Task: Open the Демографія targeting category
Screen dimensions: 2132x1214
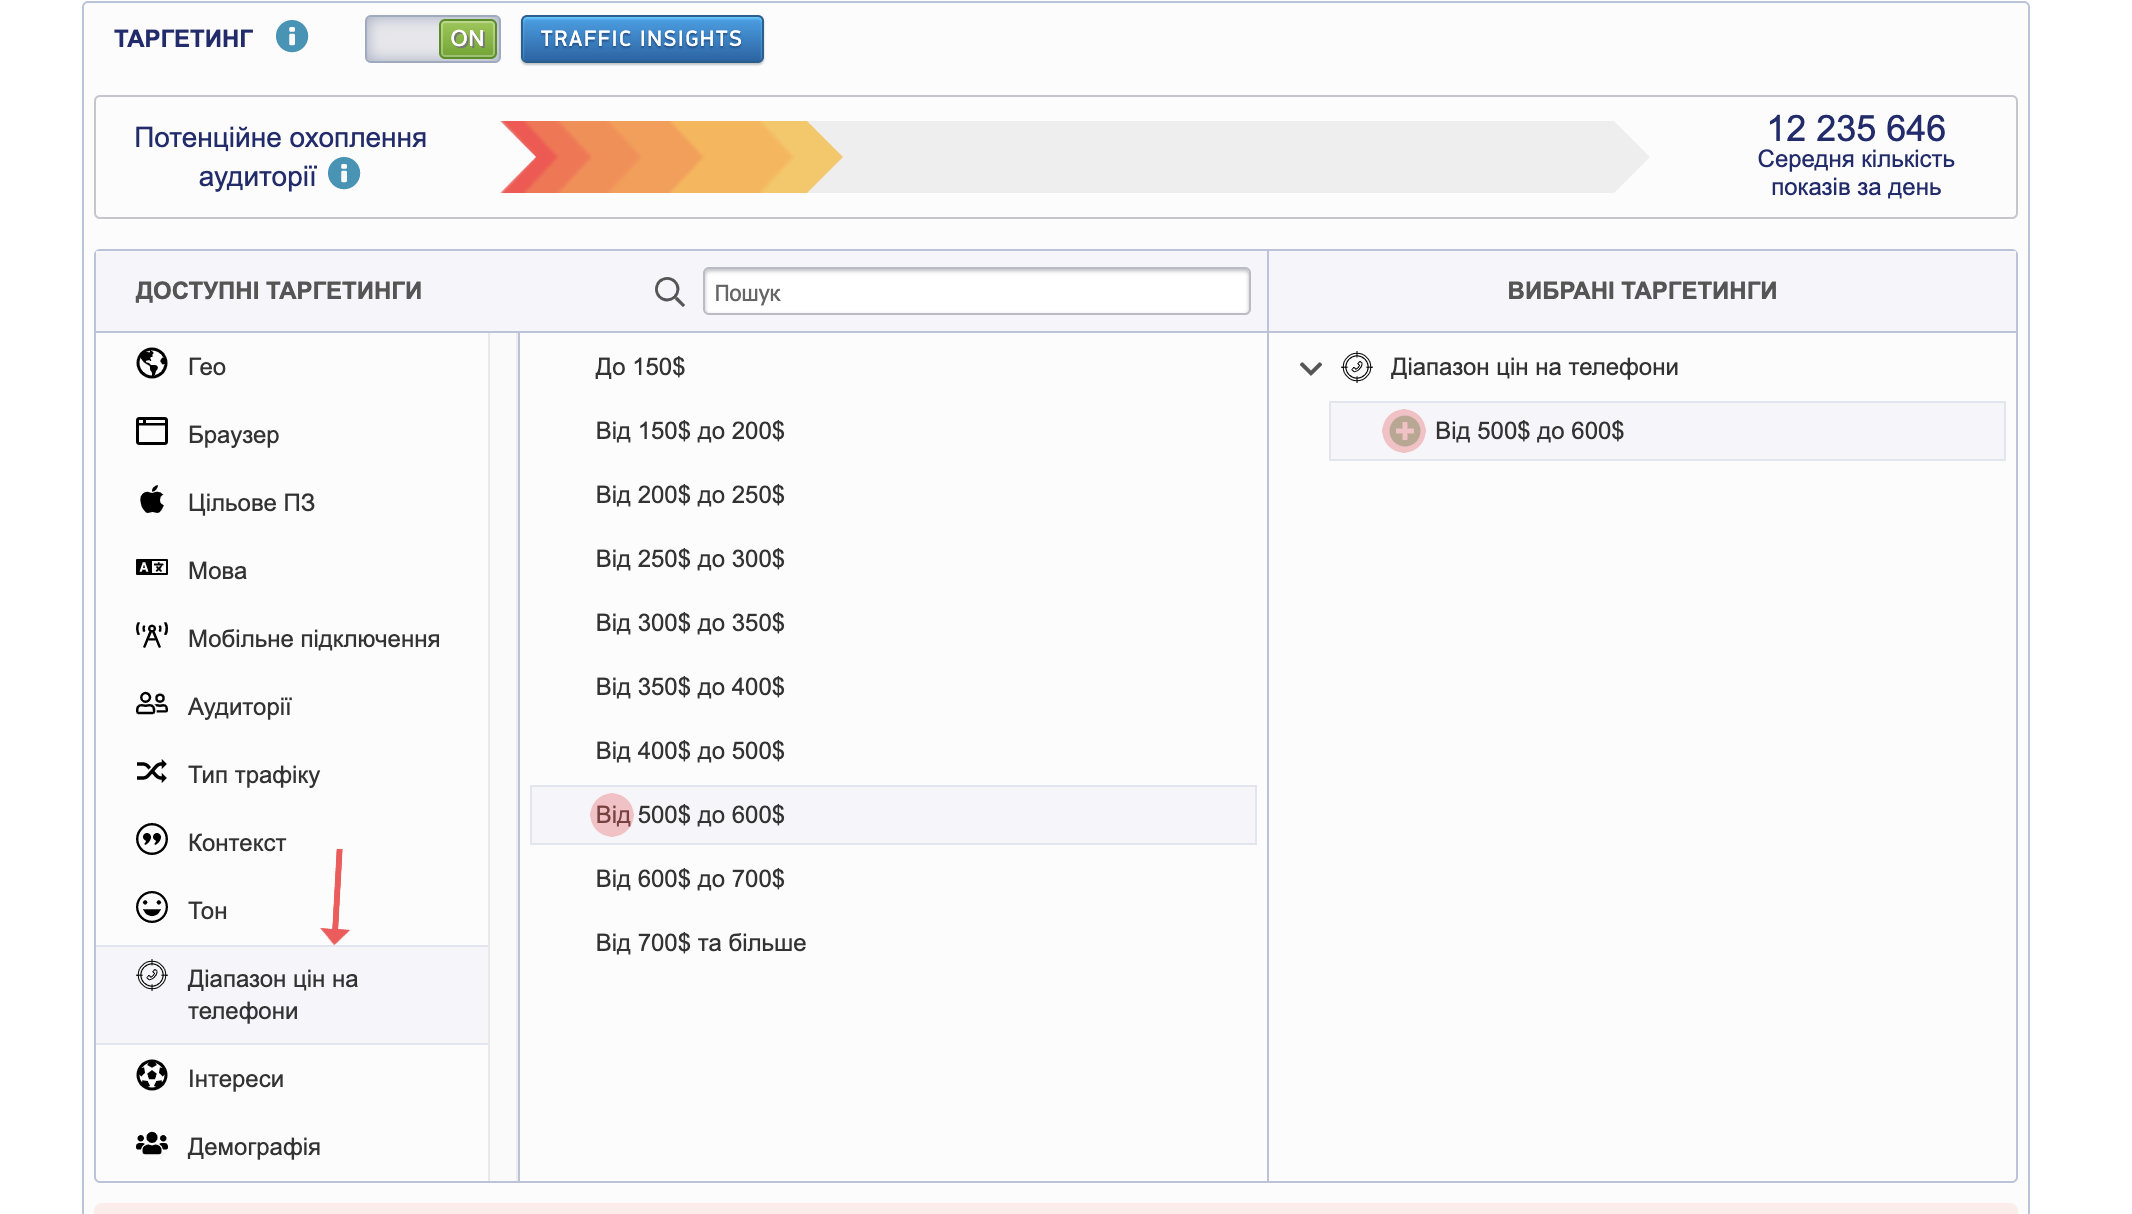Action: pos(254,1147)
